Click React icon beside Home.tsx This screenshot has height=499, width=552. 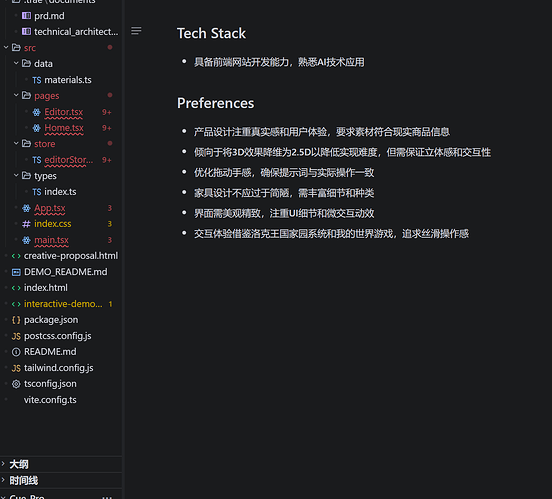tap(37, 128)
